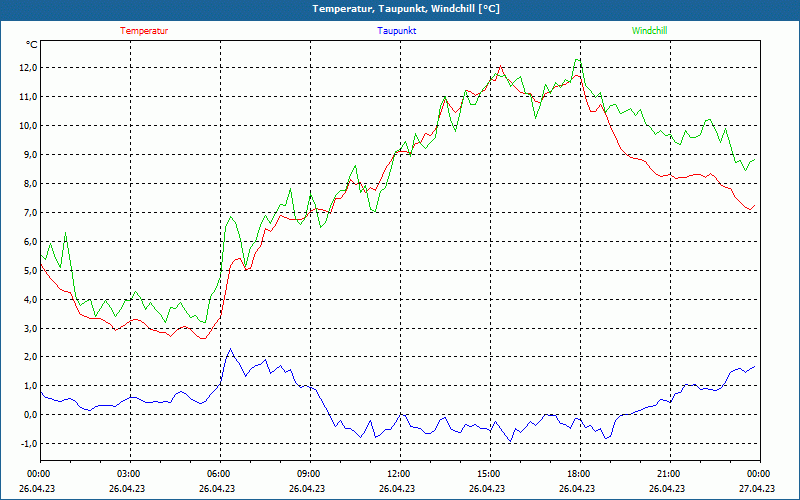Click the 9,0 y-axis value
This screenshot has height=500, width=800.
point(31,155)
